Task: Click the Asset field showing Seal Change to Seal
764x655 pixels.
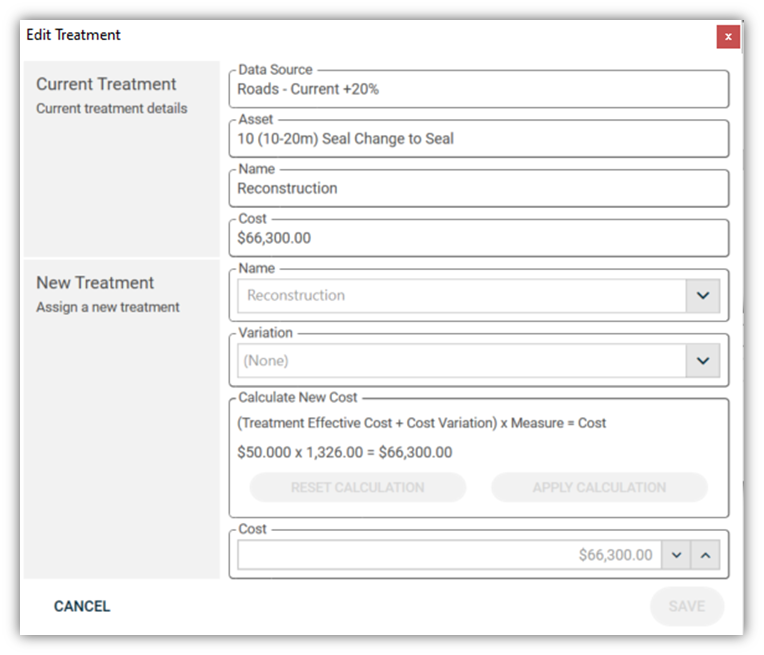Action: click(x=479, y=139)
